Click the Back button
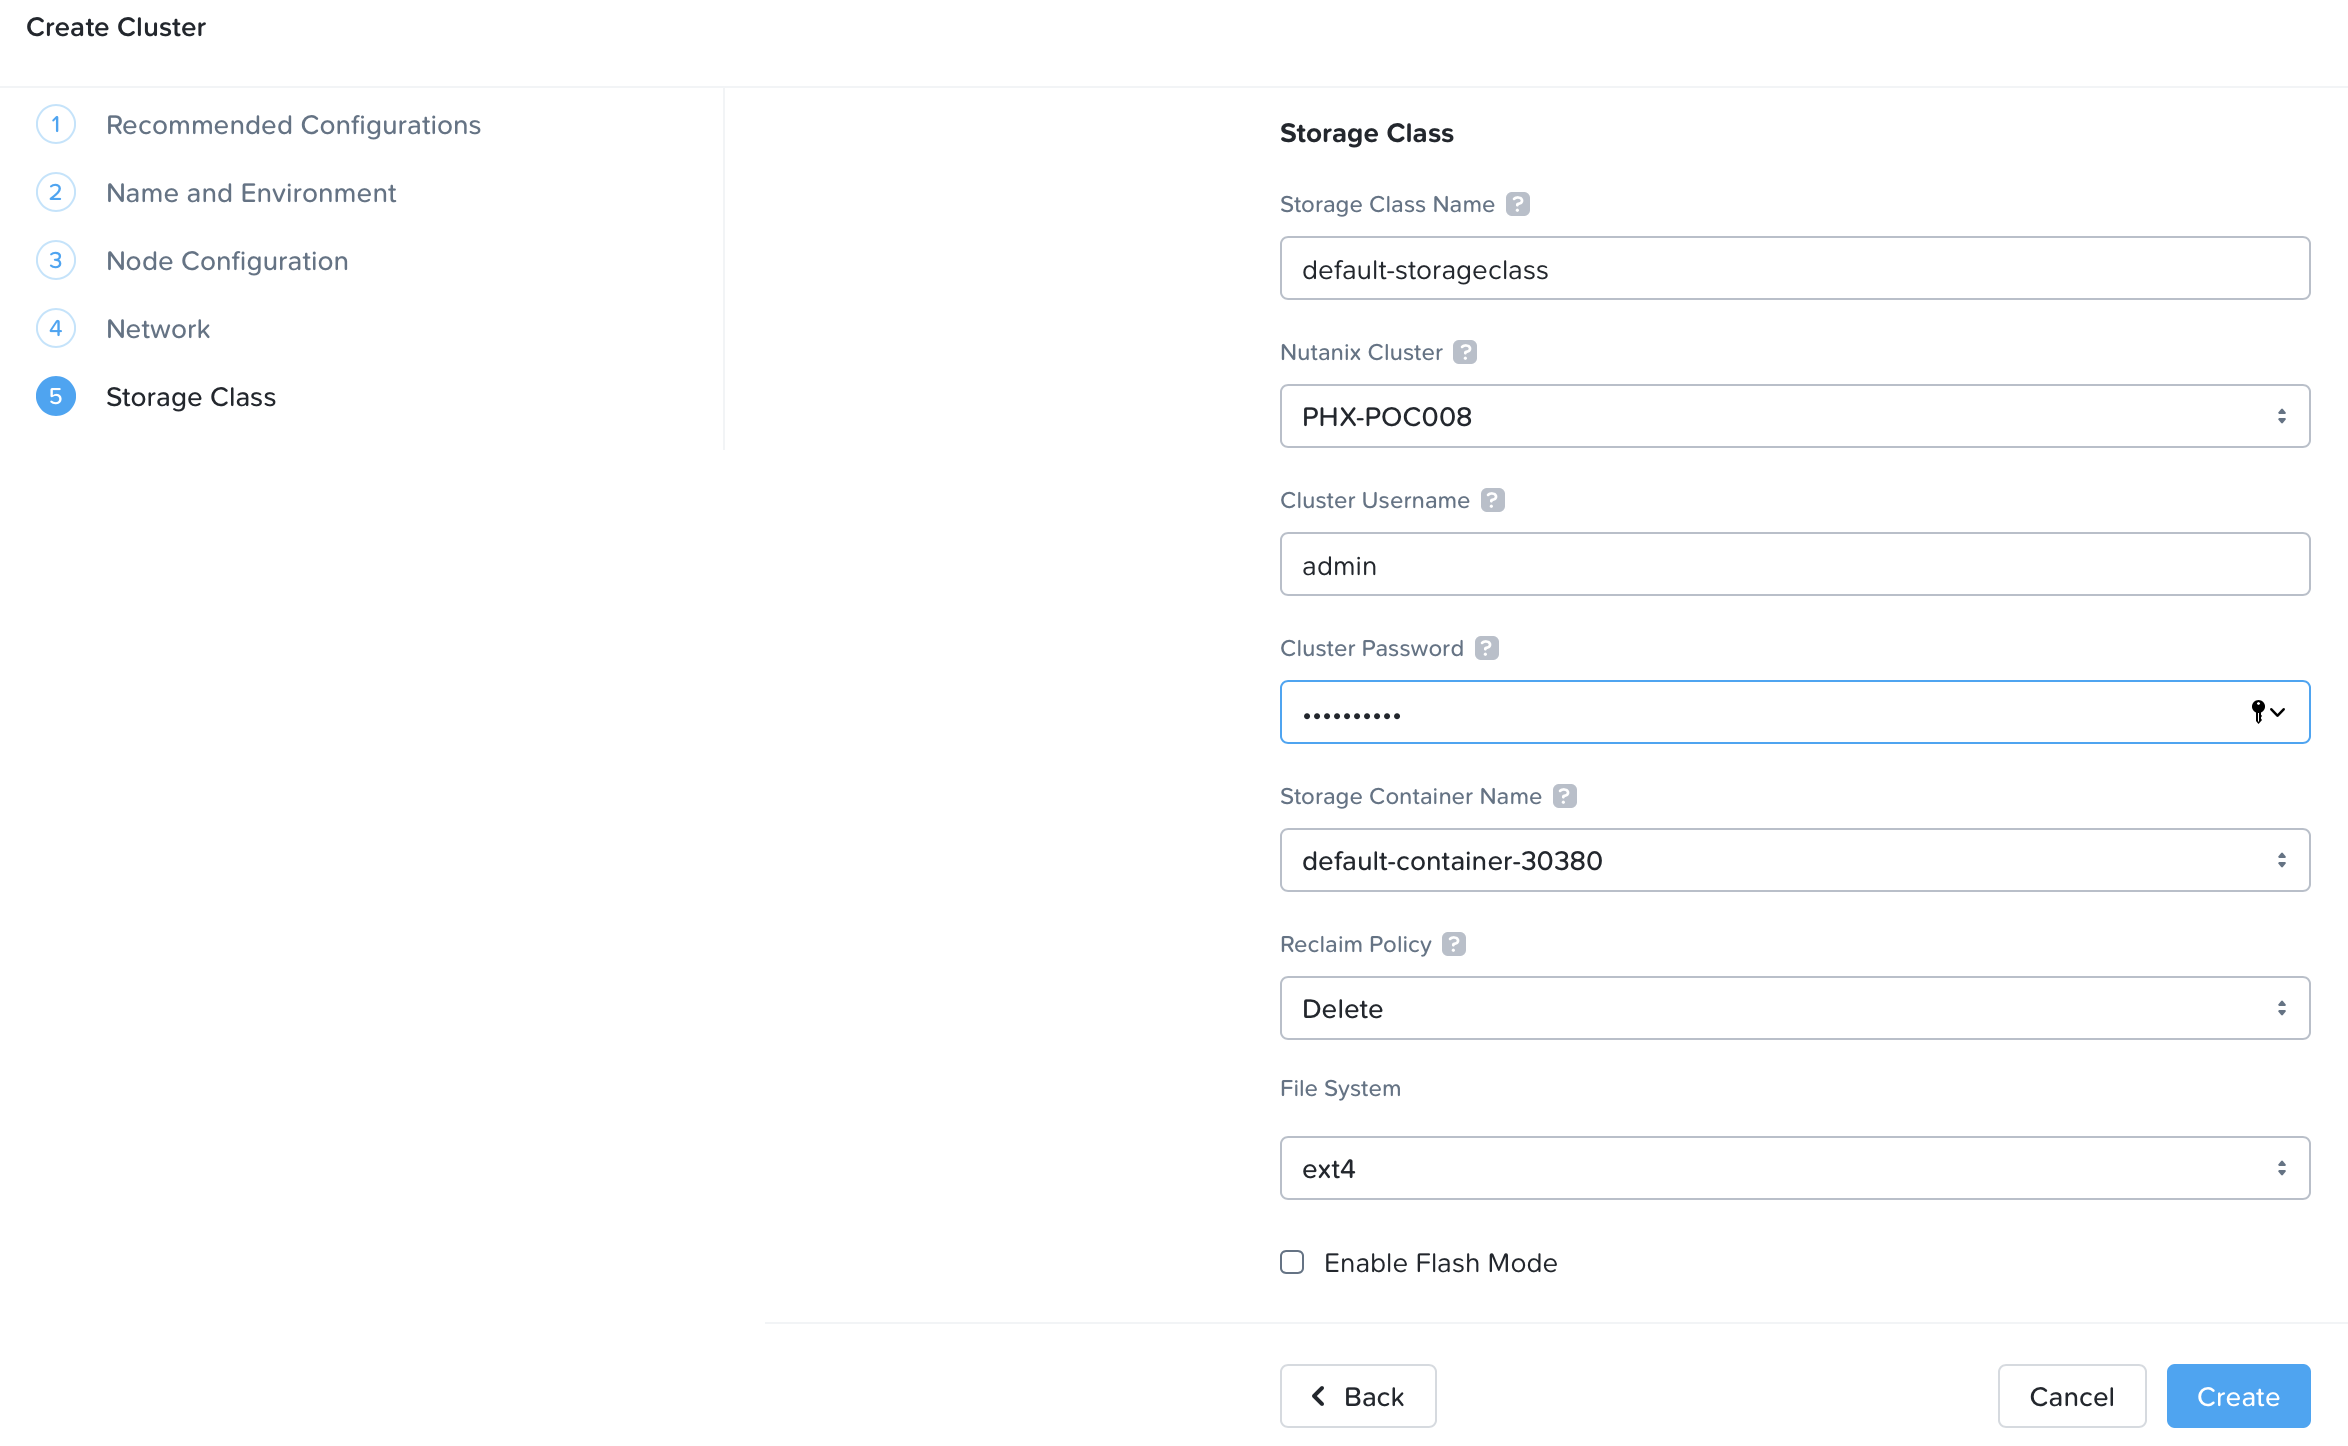Image resolution: width=2348 pixels, height=1446 pixels. point(1357,1396)
